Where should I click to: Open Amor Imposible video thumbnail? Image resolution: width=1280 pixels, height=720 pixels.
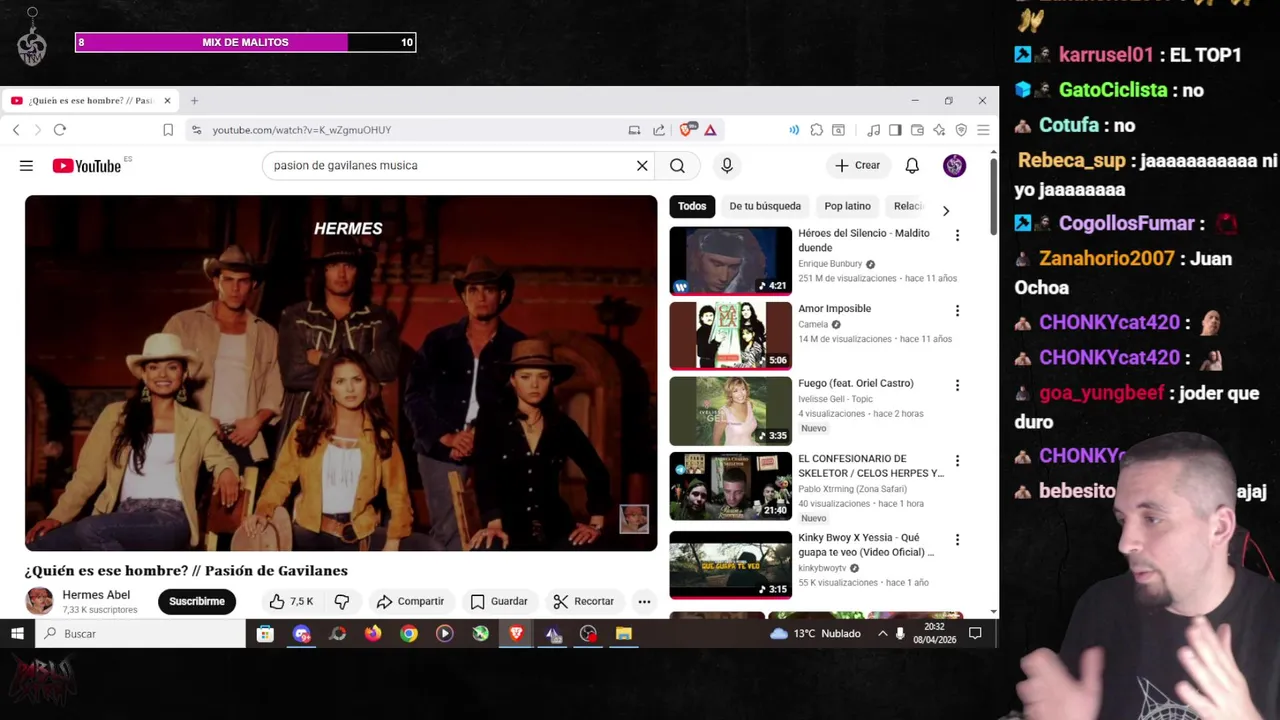730,336
